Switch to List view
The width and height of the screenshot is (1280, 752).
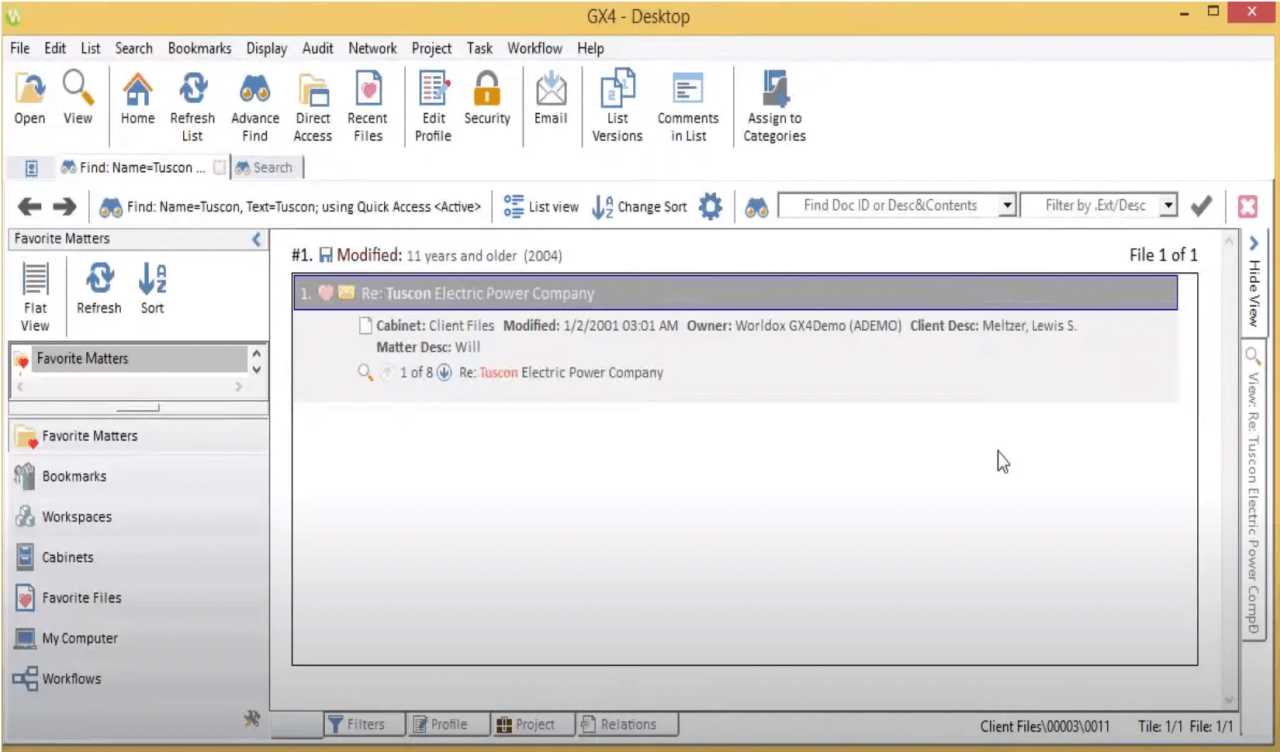click(x=540, y=206)
